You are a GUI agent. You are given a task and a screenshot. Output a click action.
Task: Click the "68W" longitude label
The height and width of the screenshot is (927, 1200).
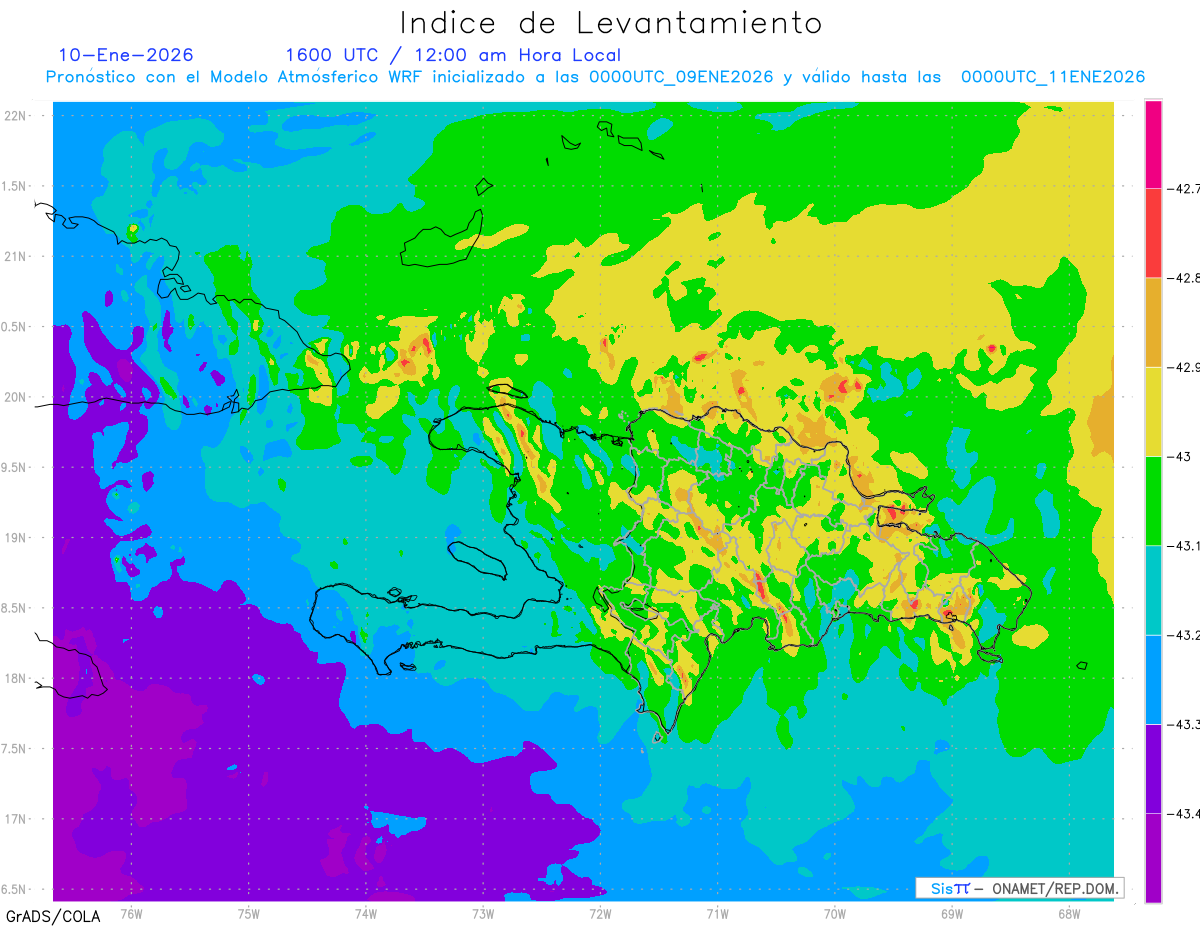pos(1069,913)
